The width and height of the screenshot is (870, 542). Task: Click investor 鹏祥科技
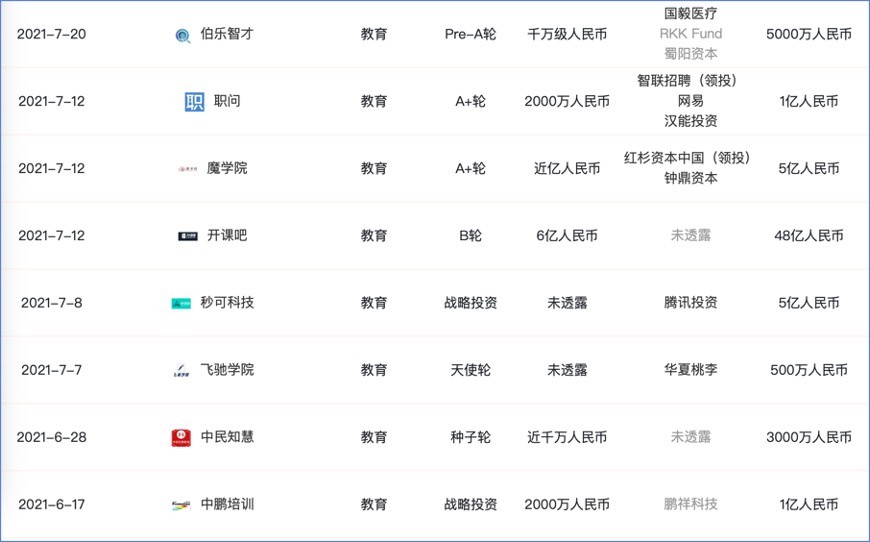(x=691, y=504)
